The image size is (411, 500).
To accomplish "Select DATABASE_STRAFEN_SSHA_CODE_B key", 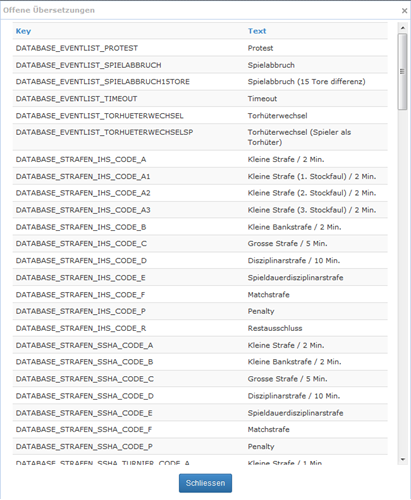I will point(84,362).
